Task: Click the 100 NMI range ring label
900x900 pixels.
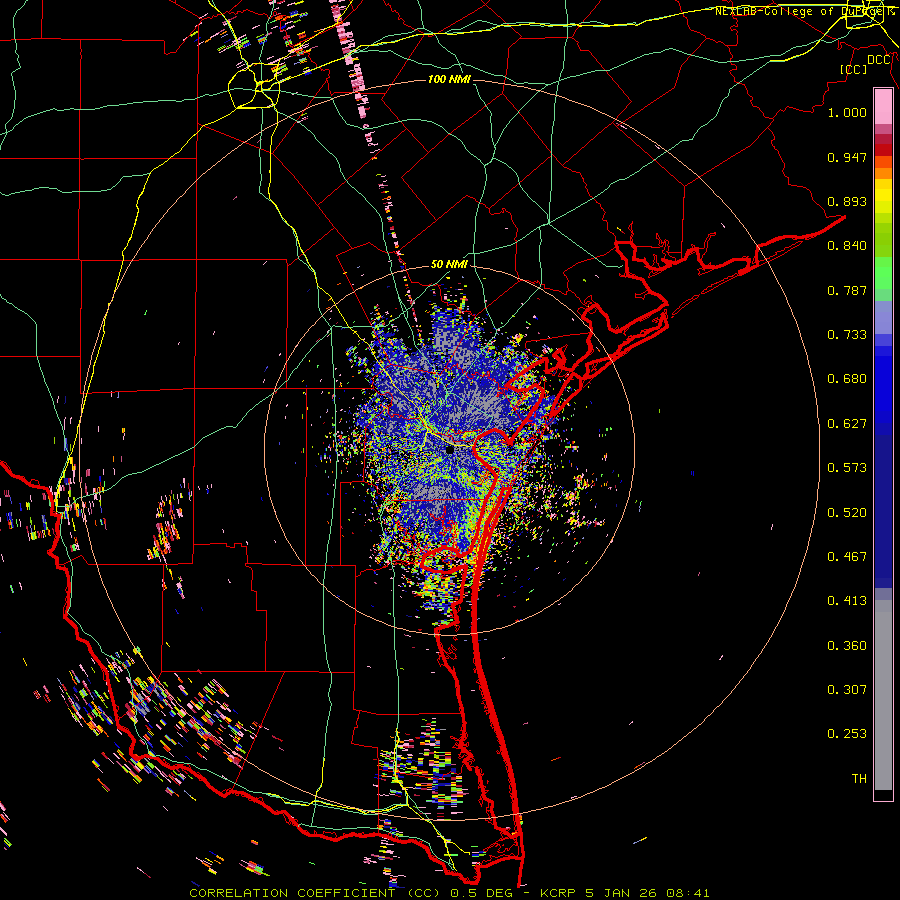Action: tap(449, 79)
